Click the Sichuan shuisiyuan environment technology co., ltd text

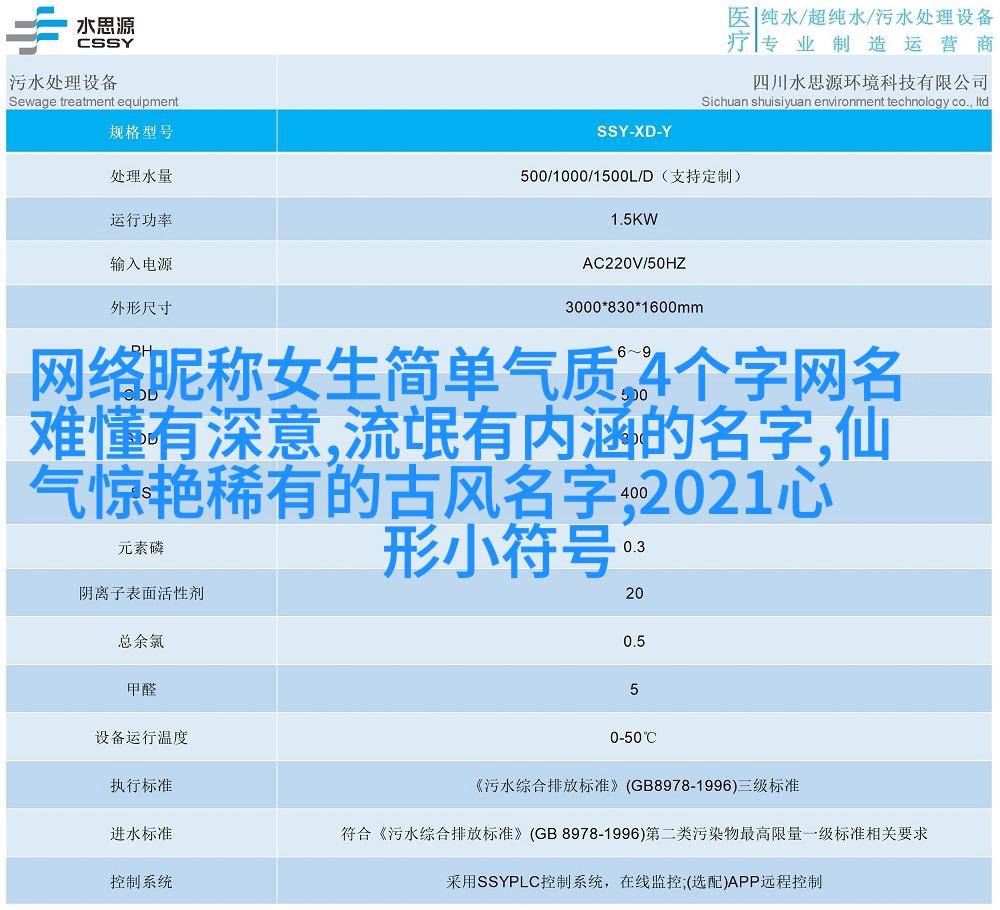845,102
